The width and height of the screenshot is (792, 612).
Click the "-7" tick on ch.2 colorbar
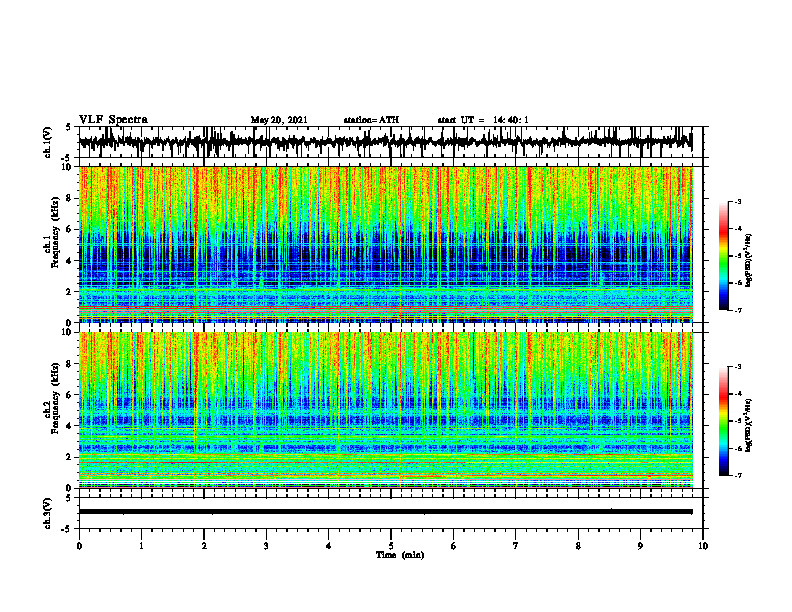click(x=738, y=475)
